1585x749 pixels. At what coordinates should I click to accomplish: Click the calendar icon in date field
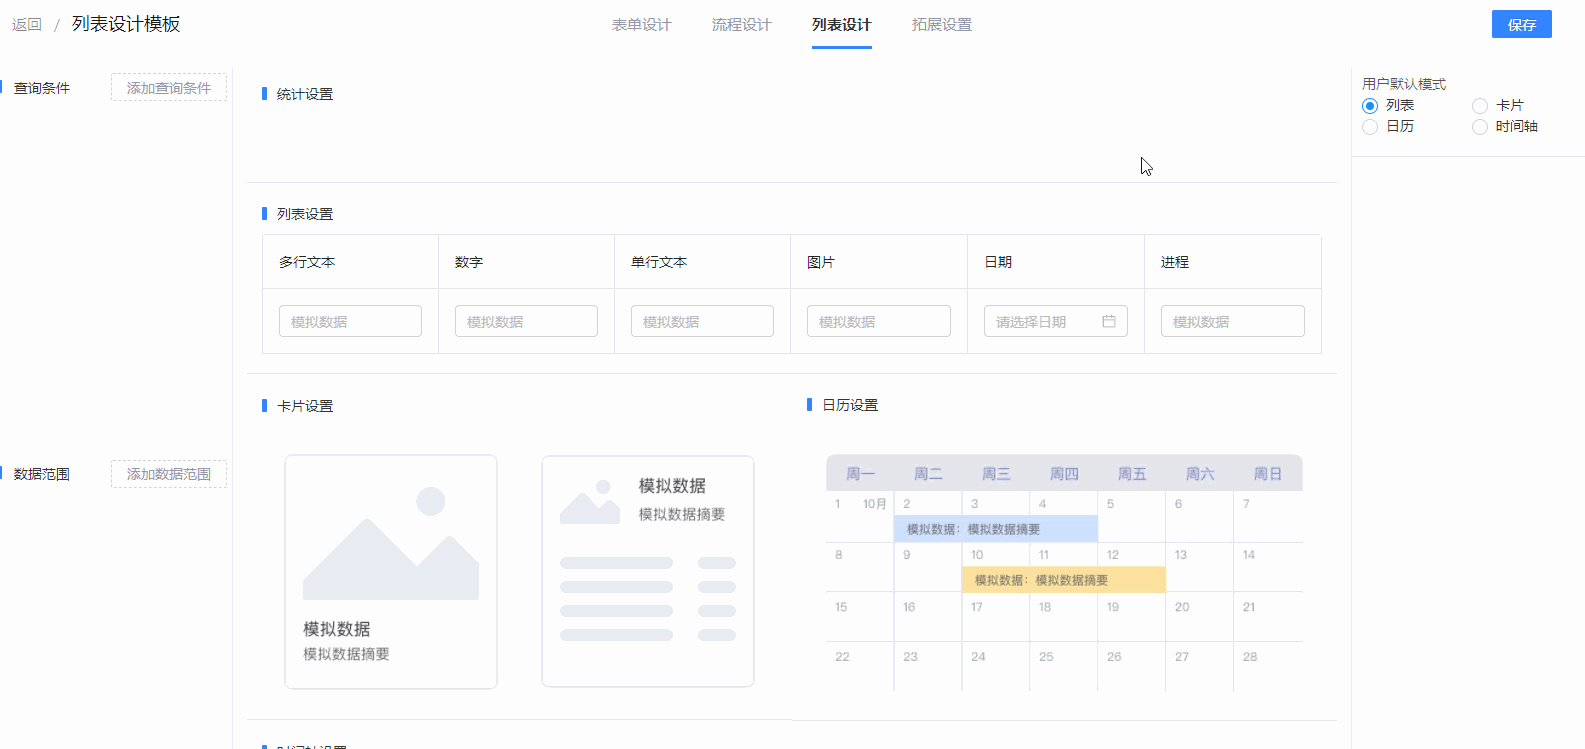pyautogui.click(x=1108, y=321)
